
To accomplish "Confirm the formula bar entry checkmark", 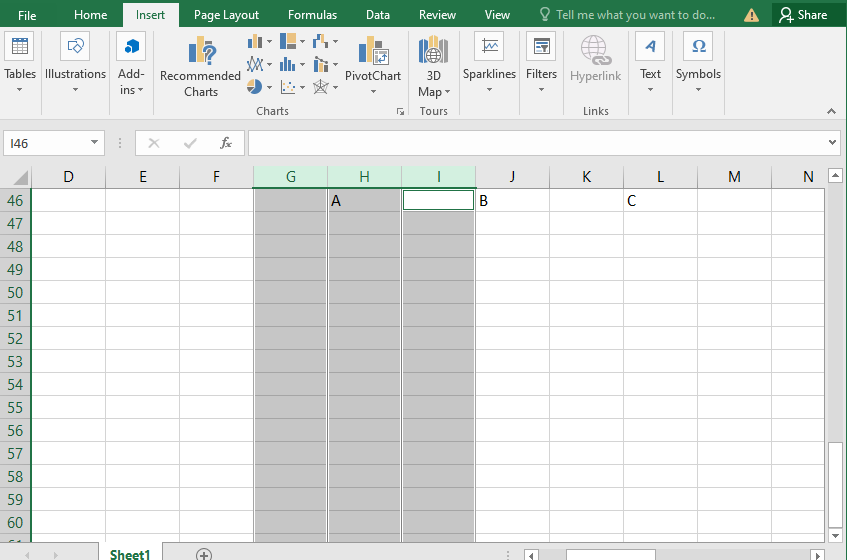I will pyautogui.click(x=190, y=143).
